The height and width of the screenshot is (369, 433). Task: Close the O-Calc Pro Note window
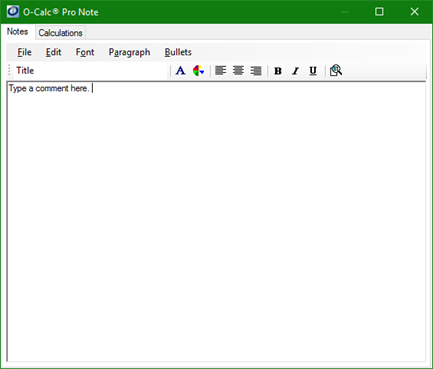[414, 12]
